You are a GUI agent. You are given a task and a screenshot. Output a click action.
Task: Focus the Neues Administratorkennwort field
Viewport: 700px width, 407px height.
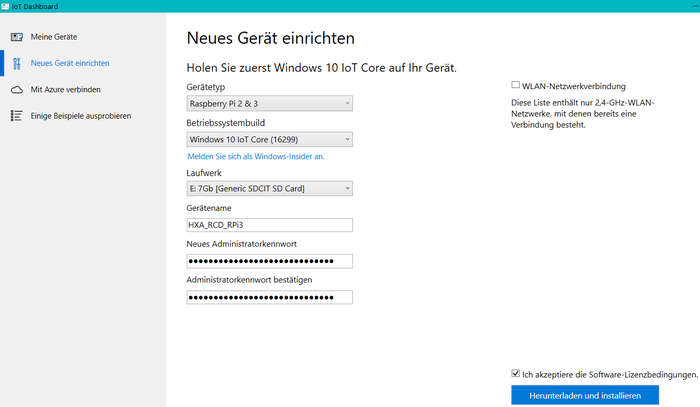270,261
